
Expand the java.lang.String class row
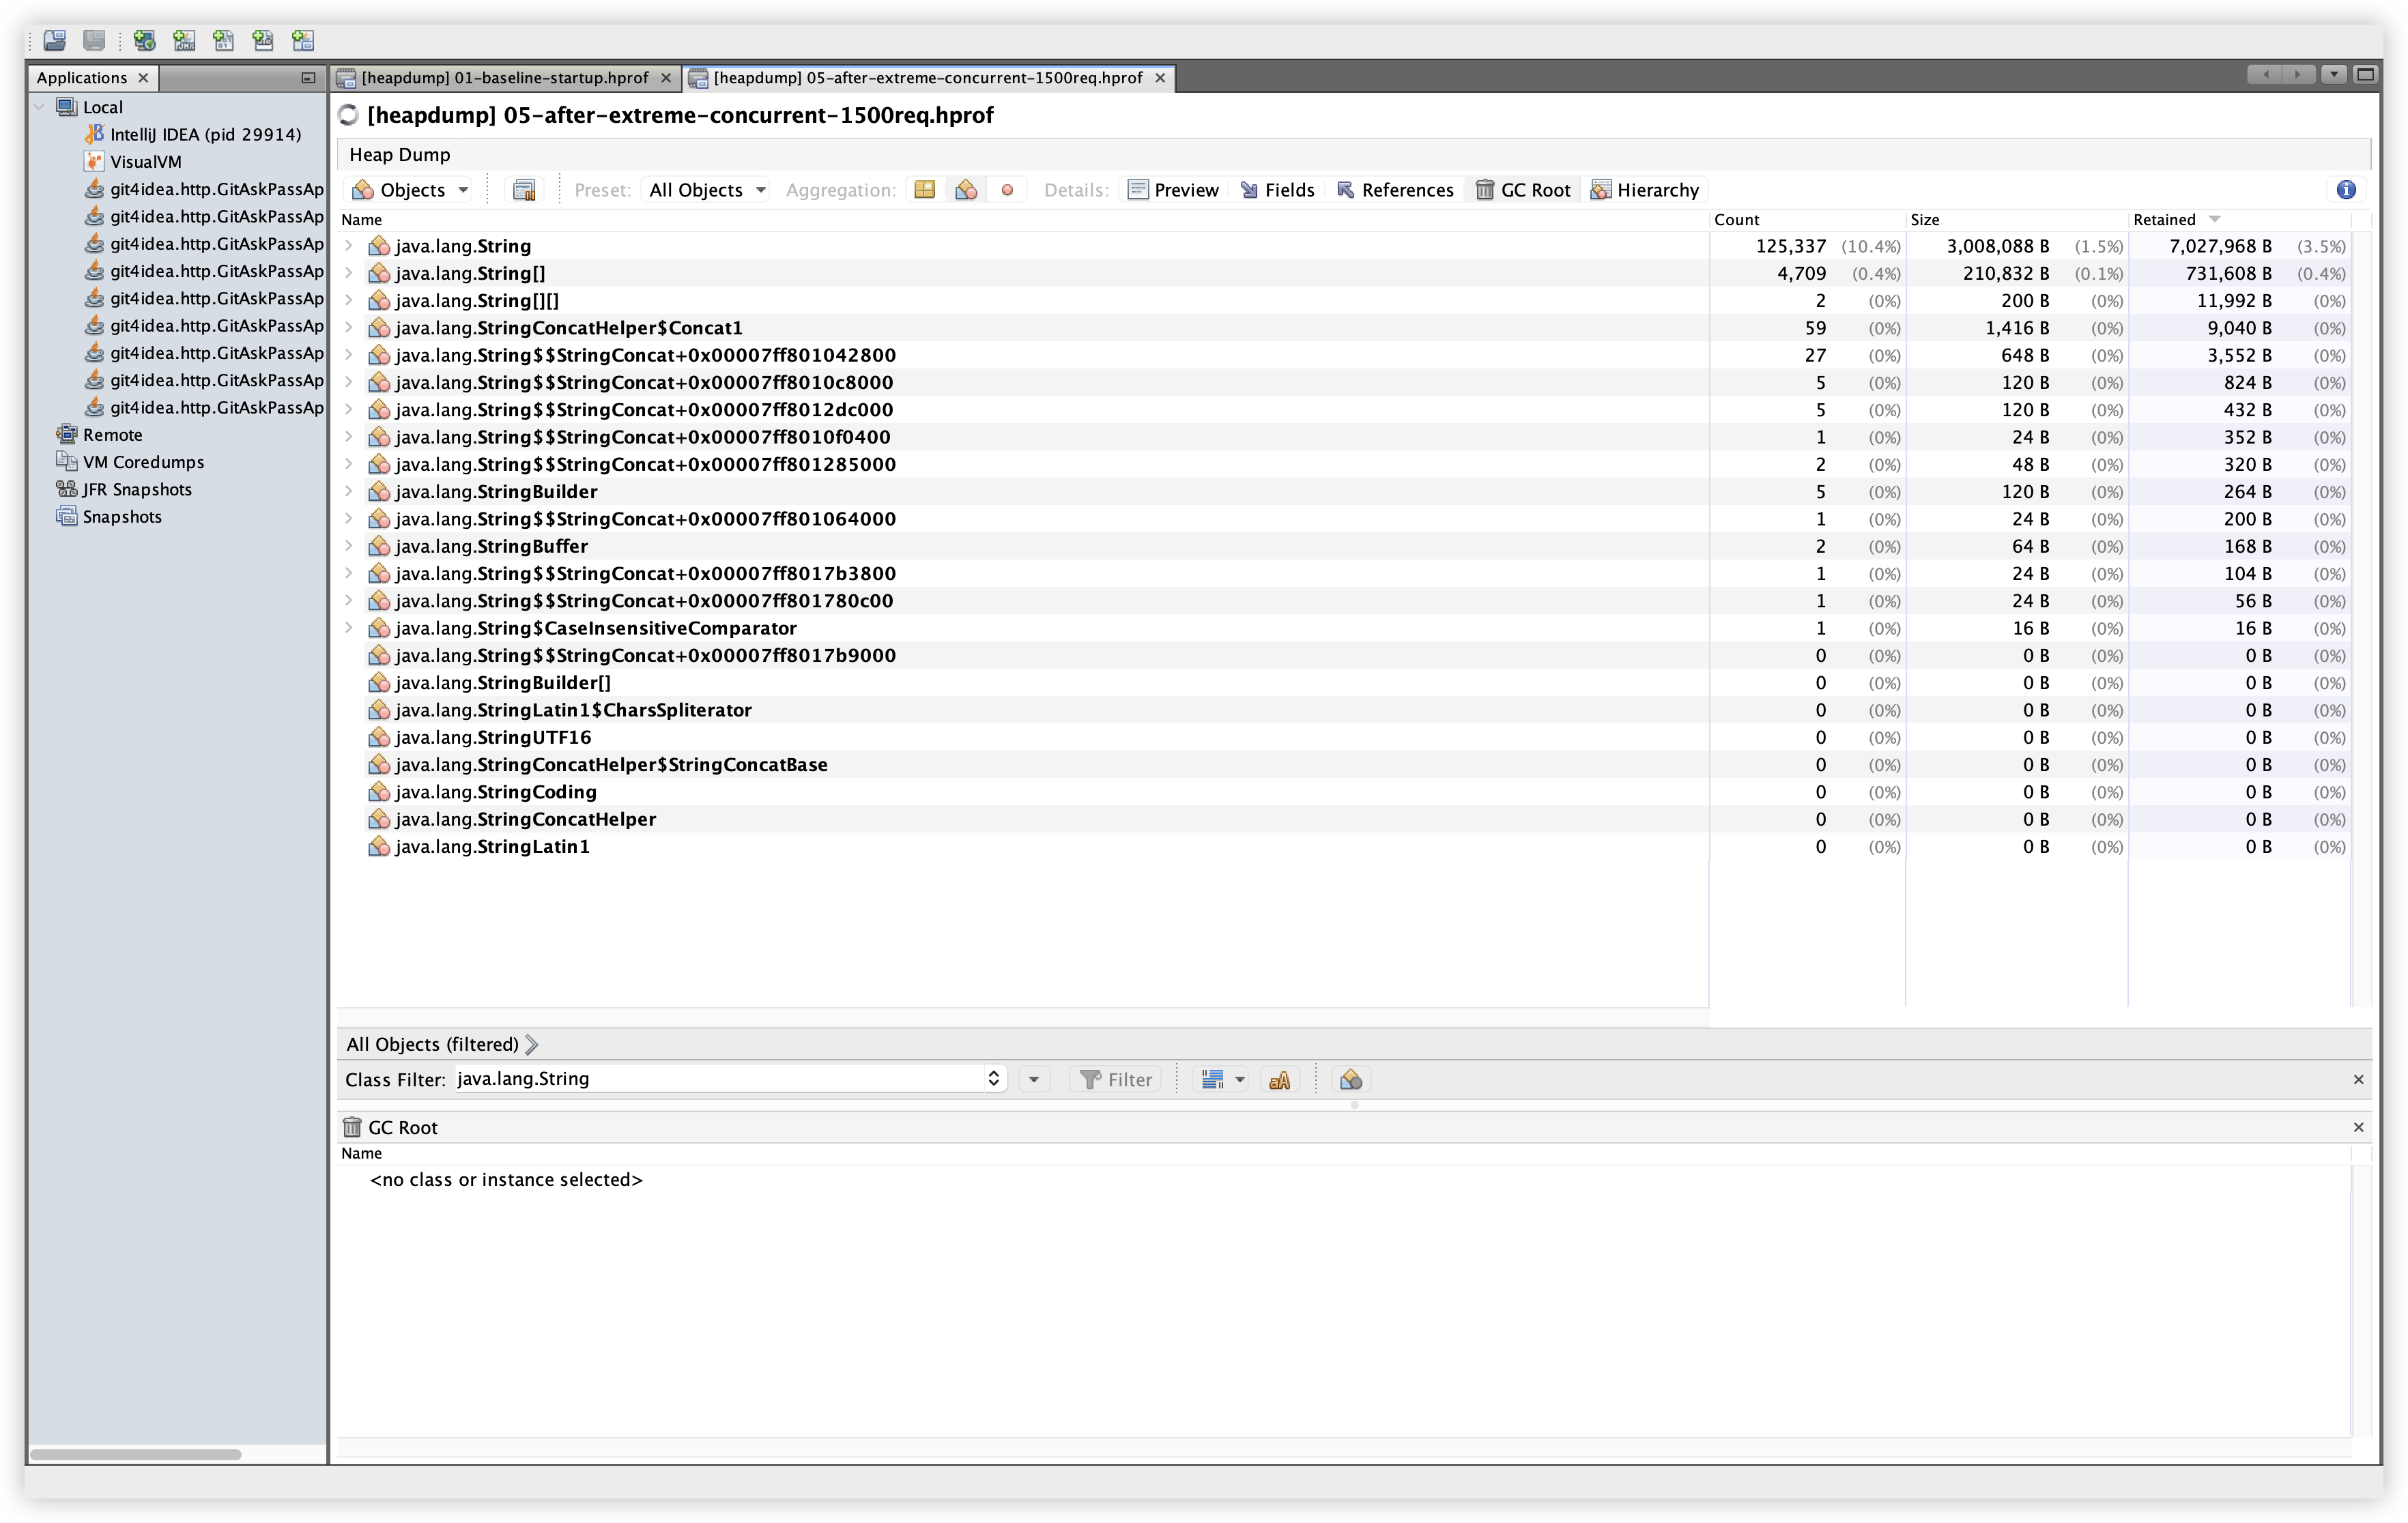pos(348,246)
